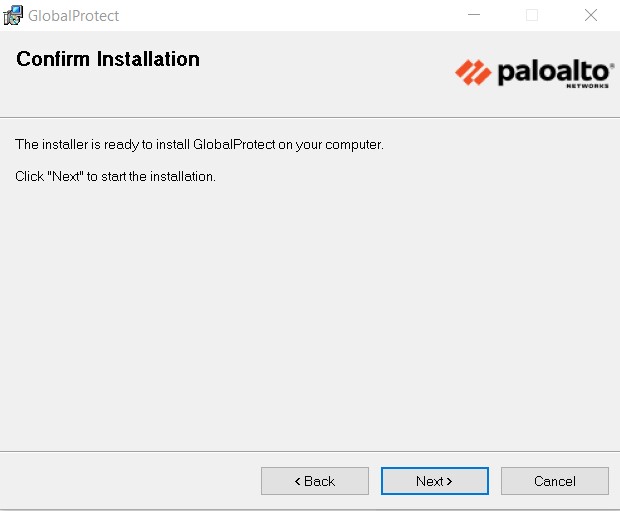This screenshot has height=511, width=620.
Task: Click the greyed-out maximize button
Action: click(532, 15)
